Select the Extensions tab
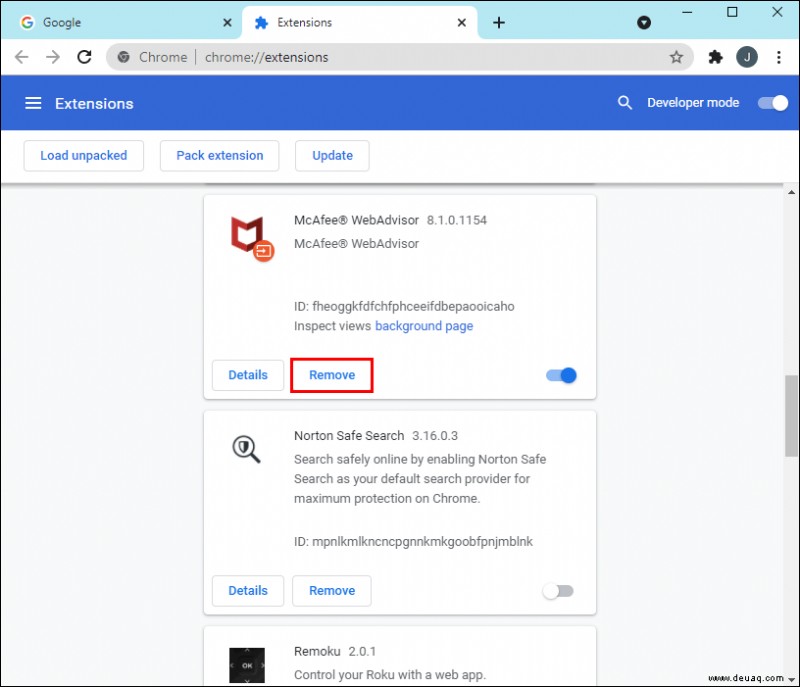The width and height of the screenshot is (800, 687). click(360, 22)
